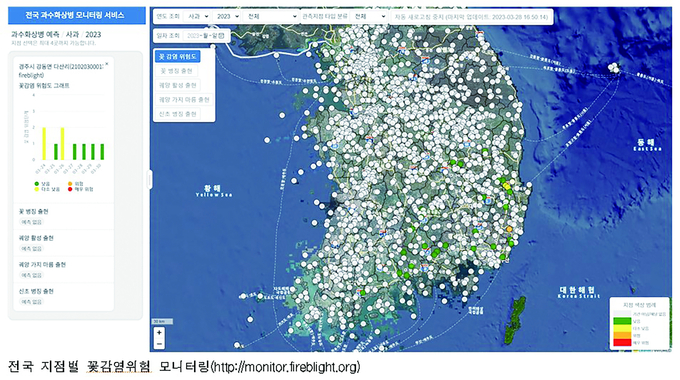The image size is (680, 380).
Task: Select the yellow station marker near east coast
Action: (506, 186)
